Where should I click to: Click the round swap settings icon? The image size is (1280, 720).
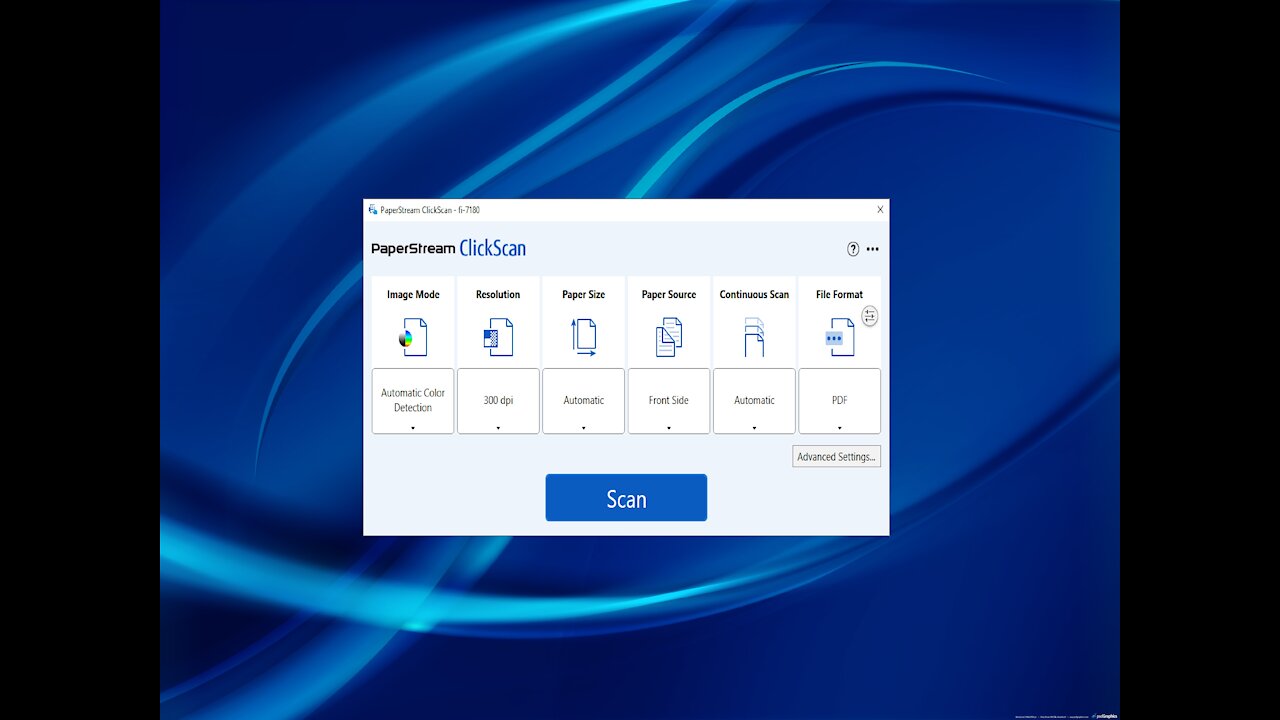point(870,316)
